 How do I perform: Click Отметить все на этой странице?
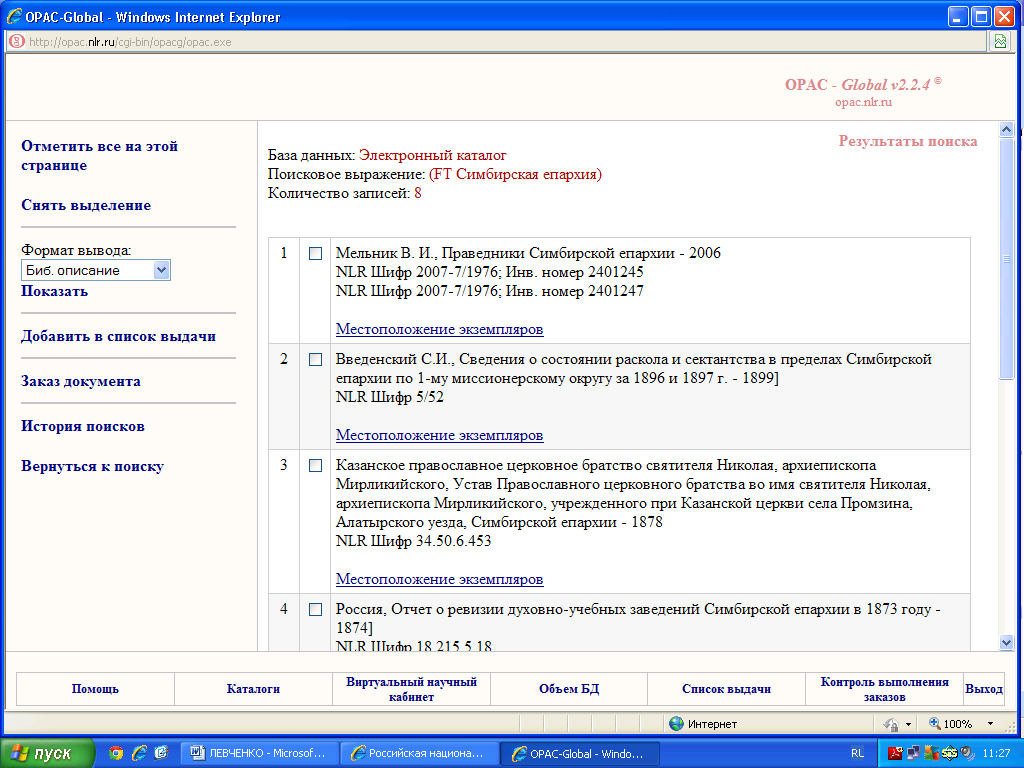point(99,155)
